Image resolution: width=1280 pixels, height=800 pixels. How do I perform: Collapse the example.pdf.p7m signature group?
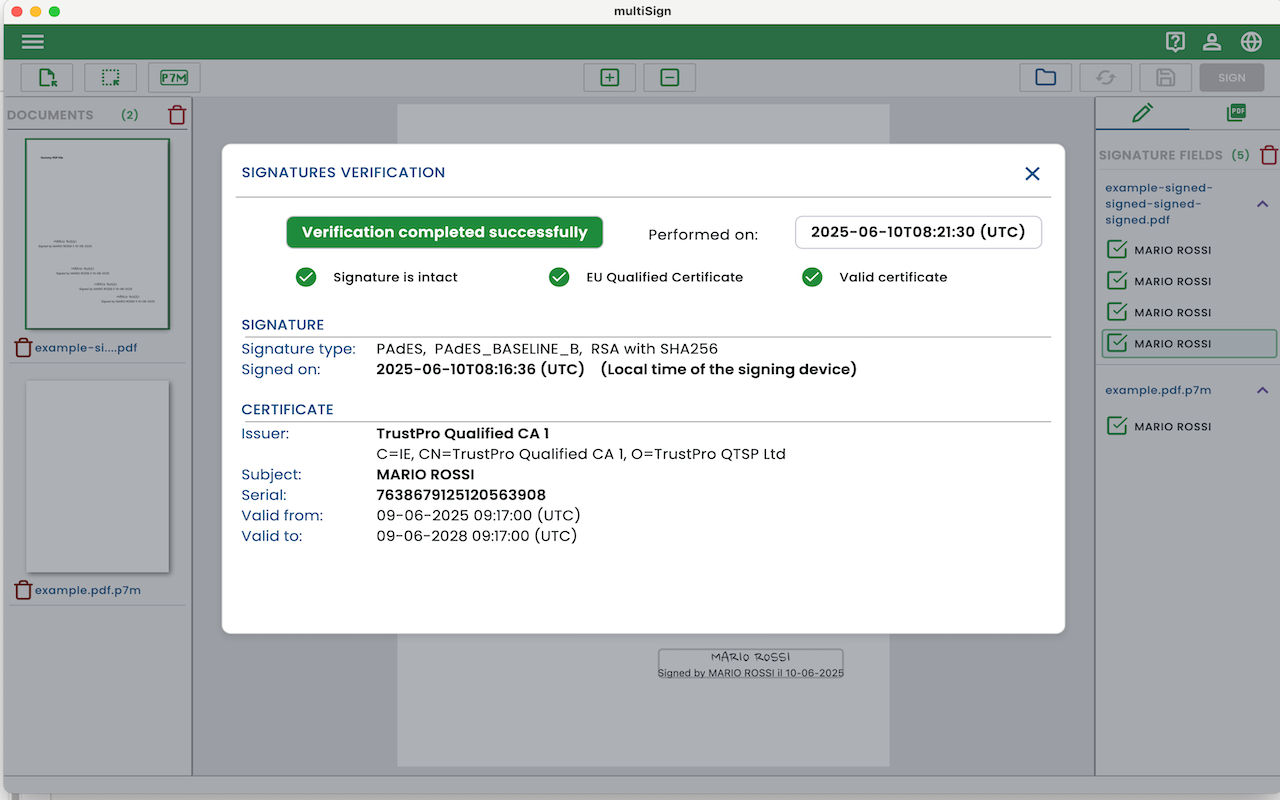click(1262, 390)
